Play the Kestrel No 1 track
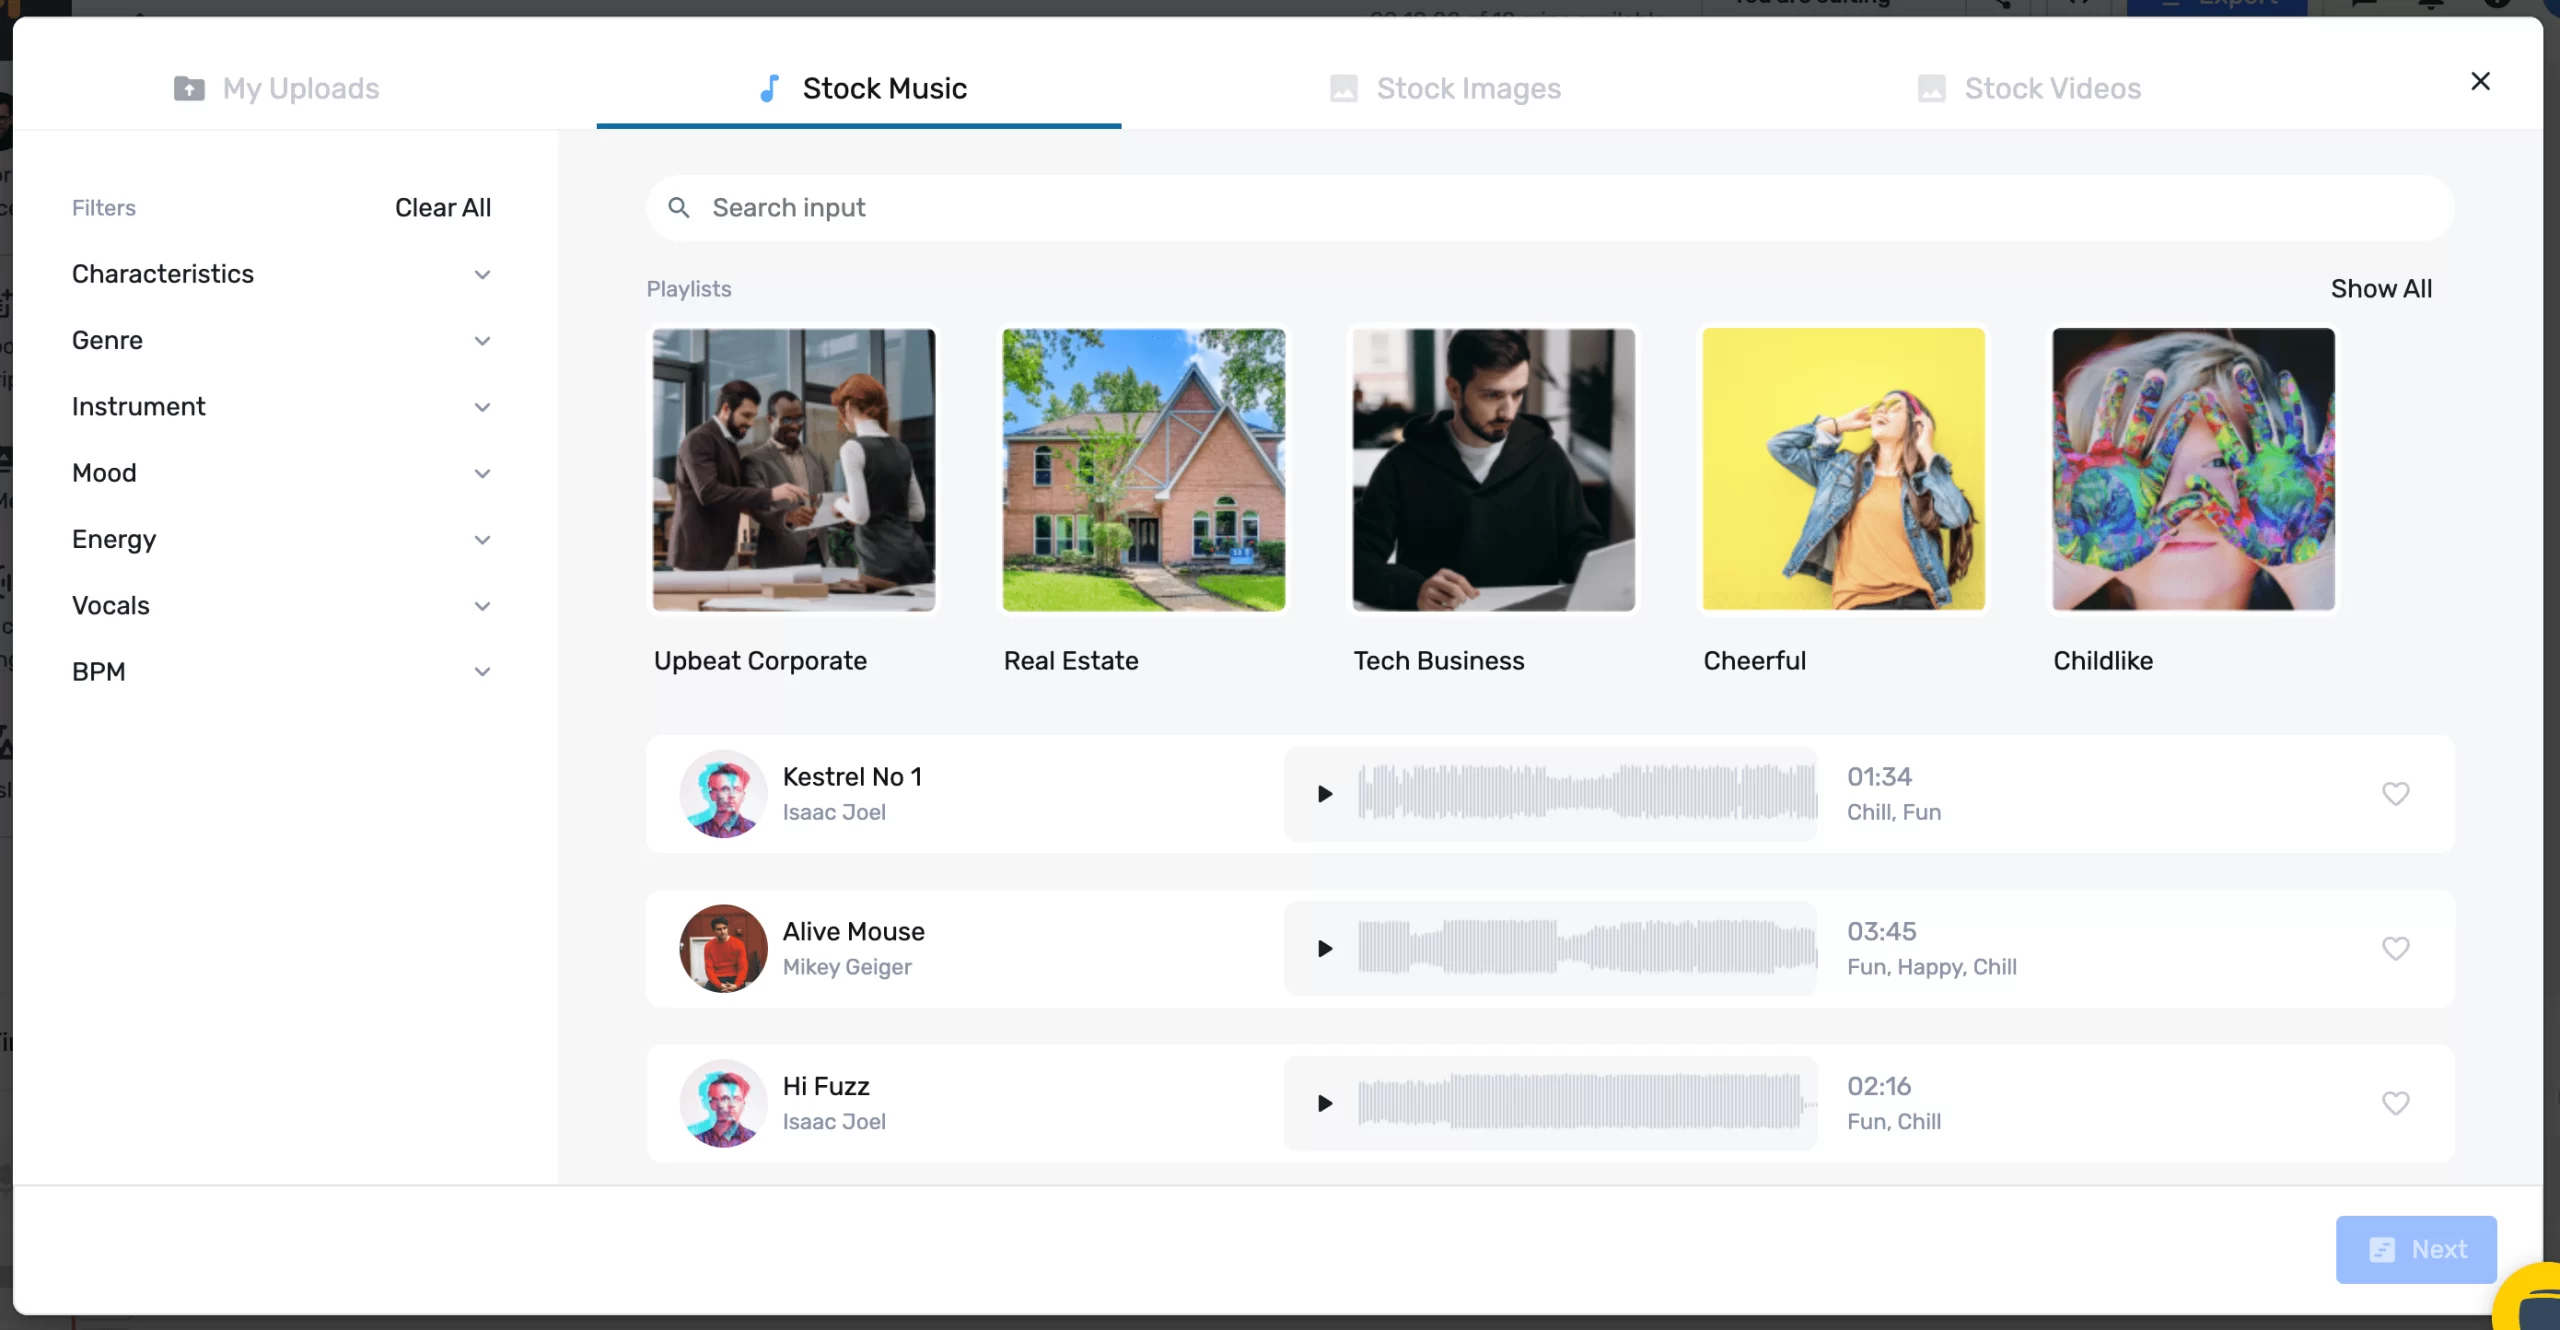This screenshot has height=1330, width=2560. click(x=1325, y=794)
